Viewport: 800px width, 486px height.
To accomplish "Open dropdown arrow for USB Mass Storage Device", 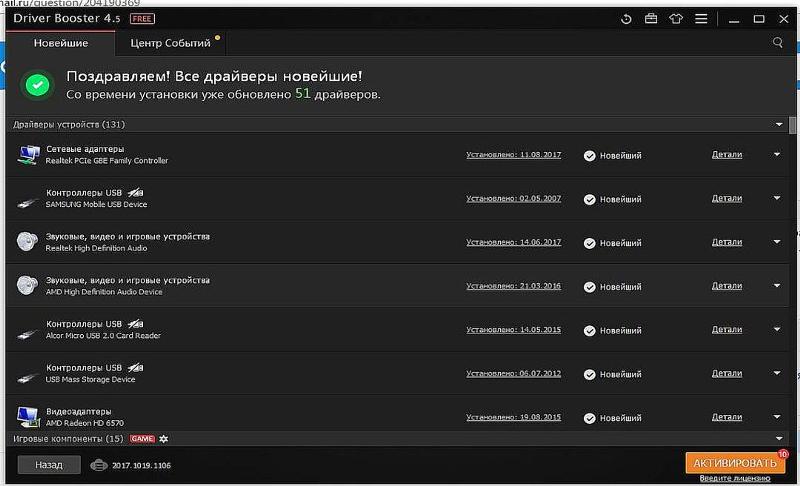I will pos(777,373).
